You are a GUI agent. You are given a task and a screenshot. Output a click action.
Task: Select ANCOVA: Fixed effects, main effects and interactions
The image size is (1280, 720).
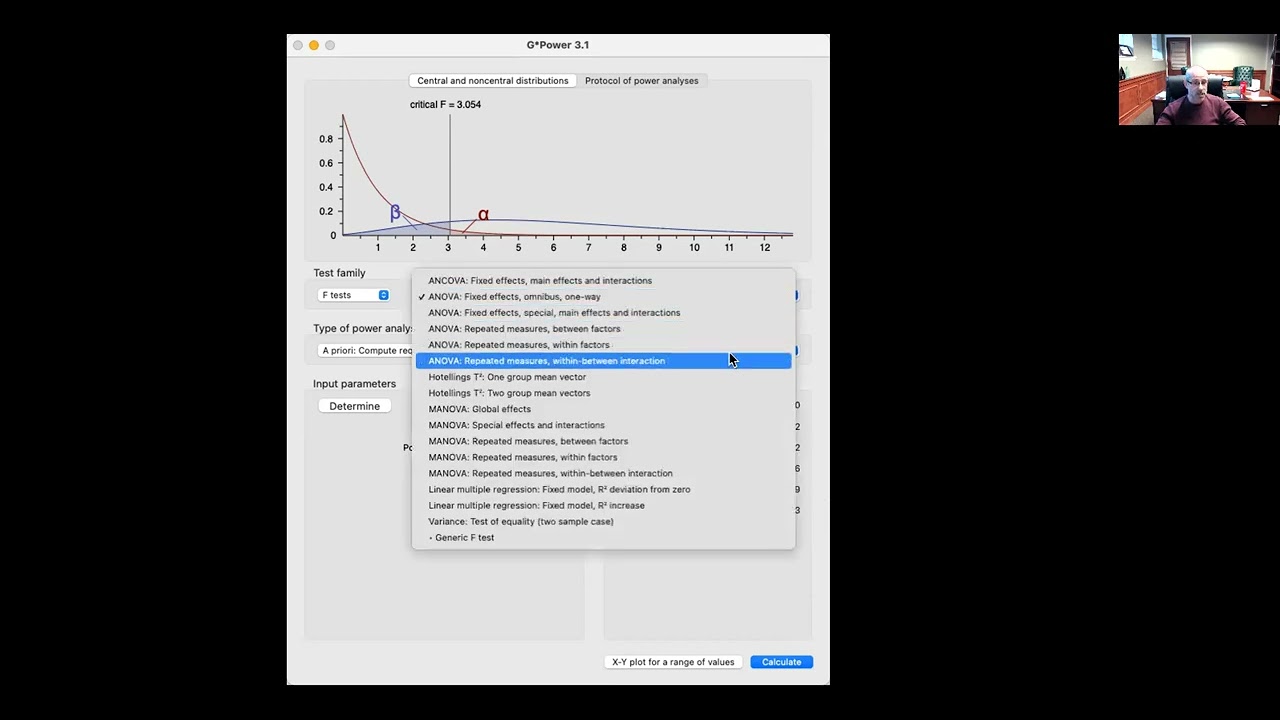(603, 281)
